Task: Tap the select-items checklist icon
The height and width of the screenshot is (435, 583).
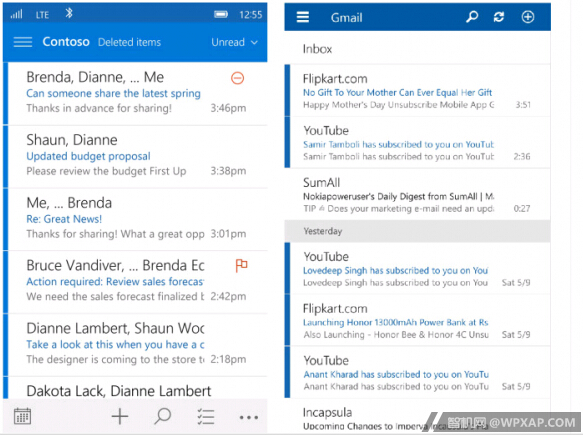Action: (206, 417)
